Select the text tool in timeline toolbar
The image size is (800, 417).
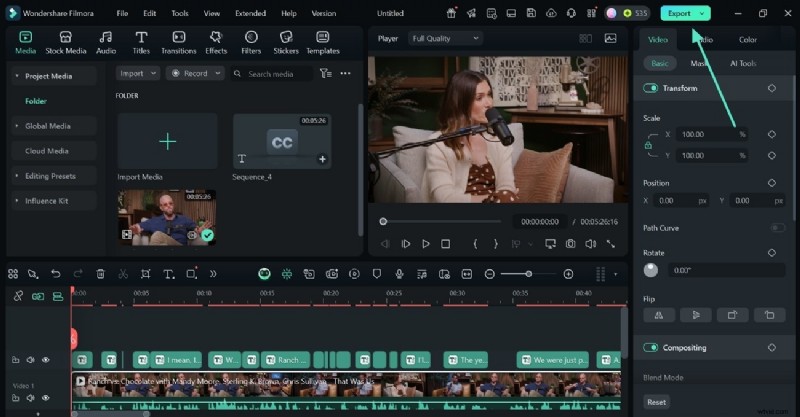[168, 274]
